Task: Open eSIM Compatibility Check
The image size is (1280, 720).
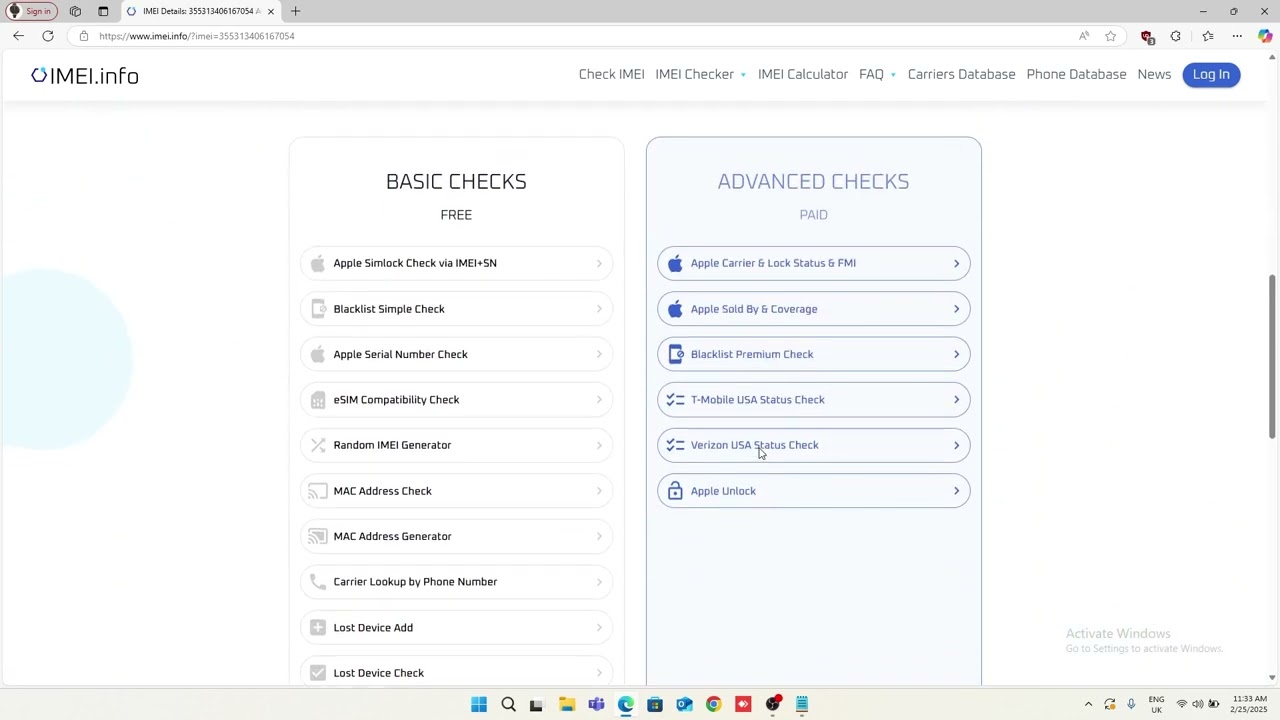Action: click(x=456, y=400)
